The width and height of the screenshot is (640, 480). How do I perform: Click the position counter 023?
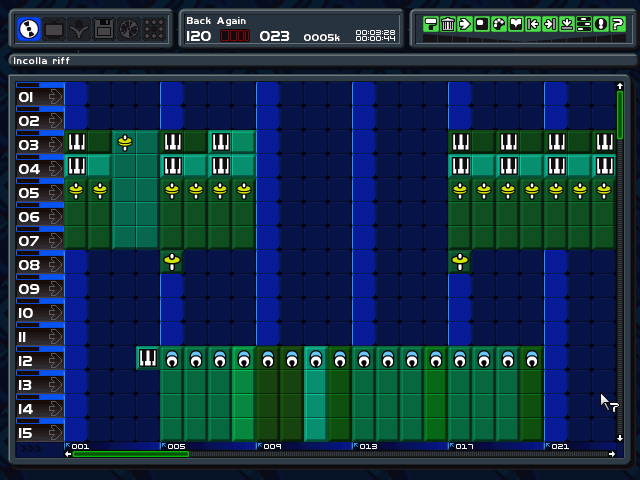click(x=274, y=36)
